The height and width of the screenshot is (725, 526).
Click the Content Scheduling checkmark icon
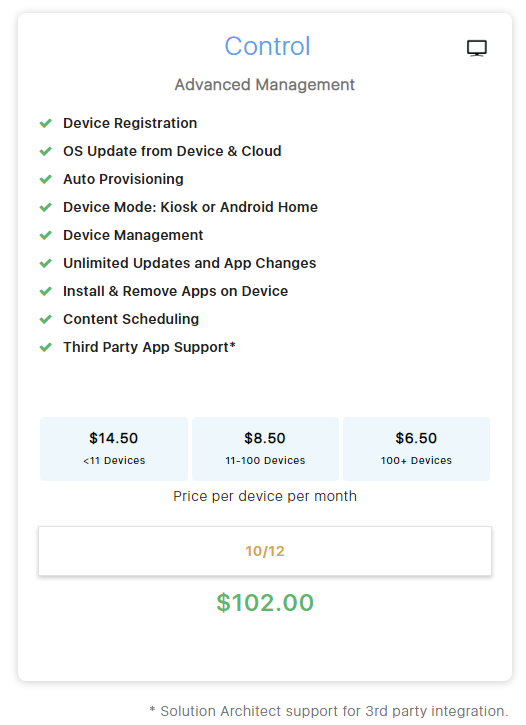(x=46, y=319)
